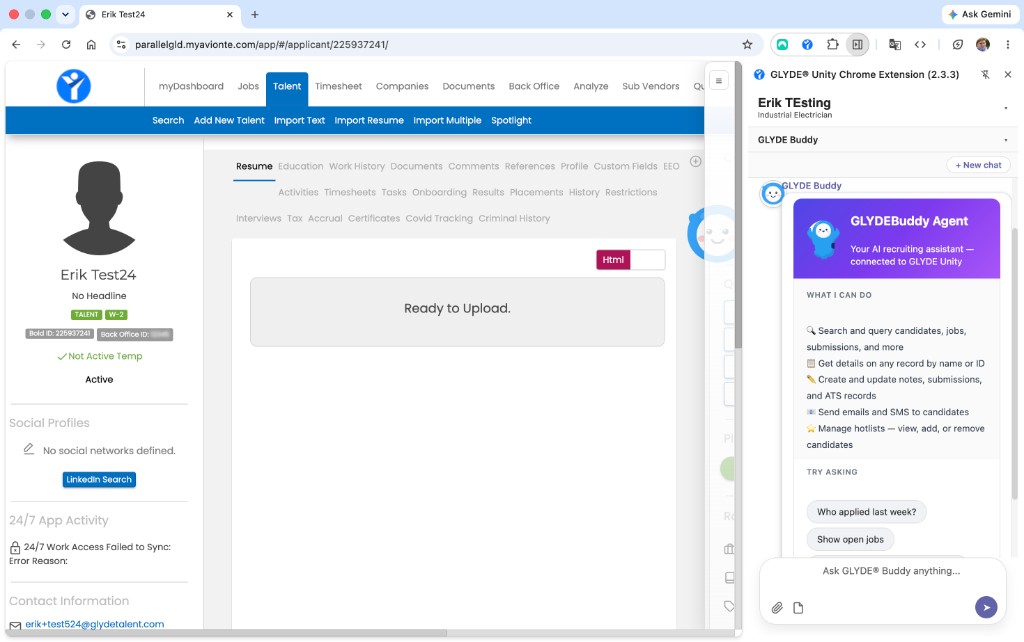Viewport: 1024px width, 642px height.
Task: Send the message to GLYDE Buddy
Action: pos(986,607)
